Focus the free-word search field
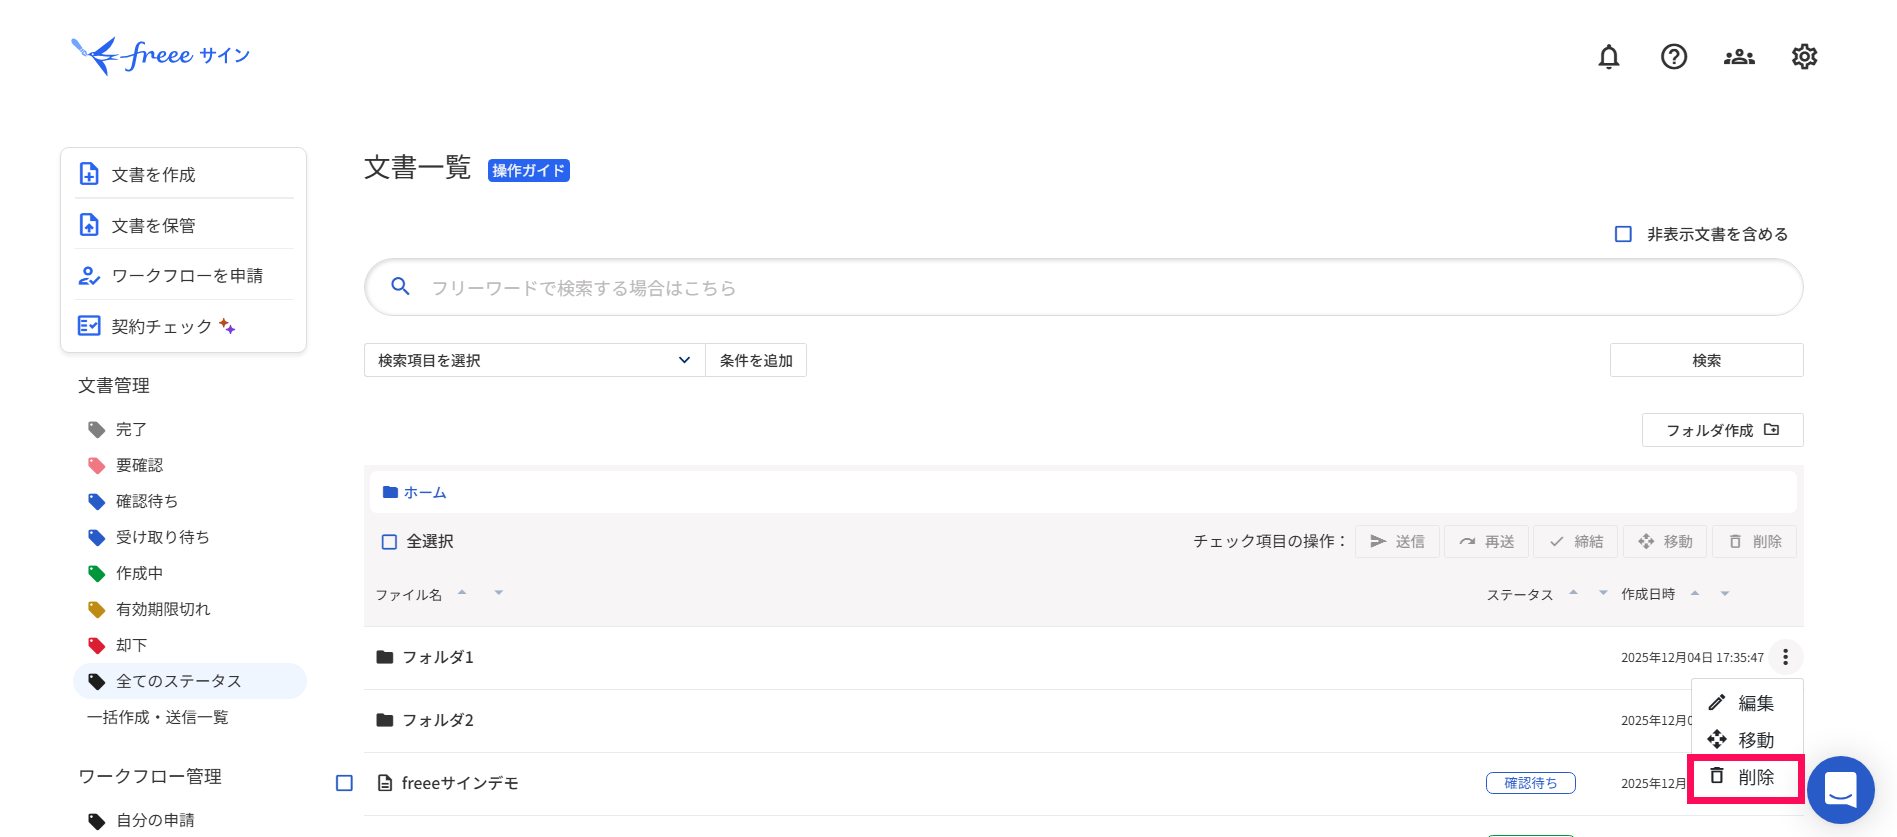Image resolution: width=1897 pixels, height=837 pixels. (1083, 288)
